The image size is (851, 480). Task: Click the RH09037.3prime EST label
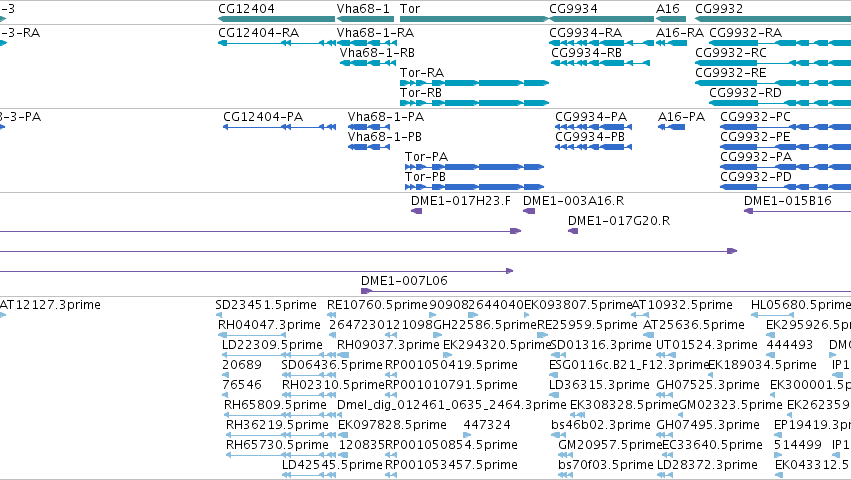point(388,345)
